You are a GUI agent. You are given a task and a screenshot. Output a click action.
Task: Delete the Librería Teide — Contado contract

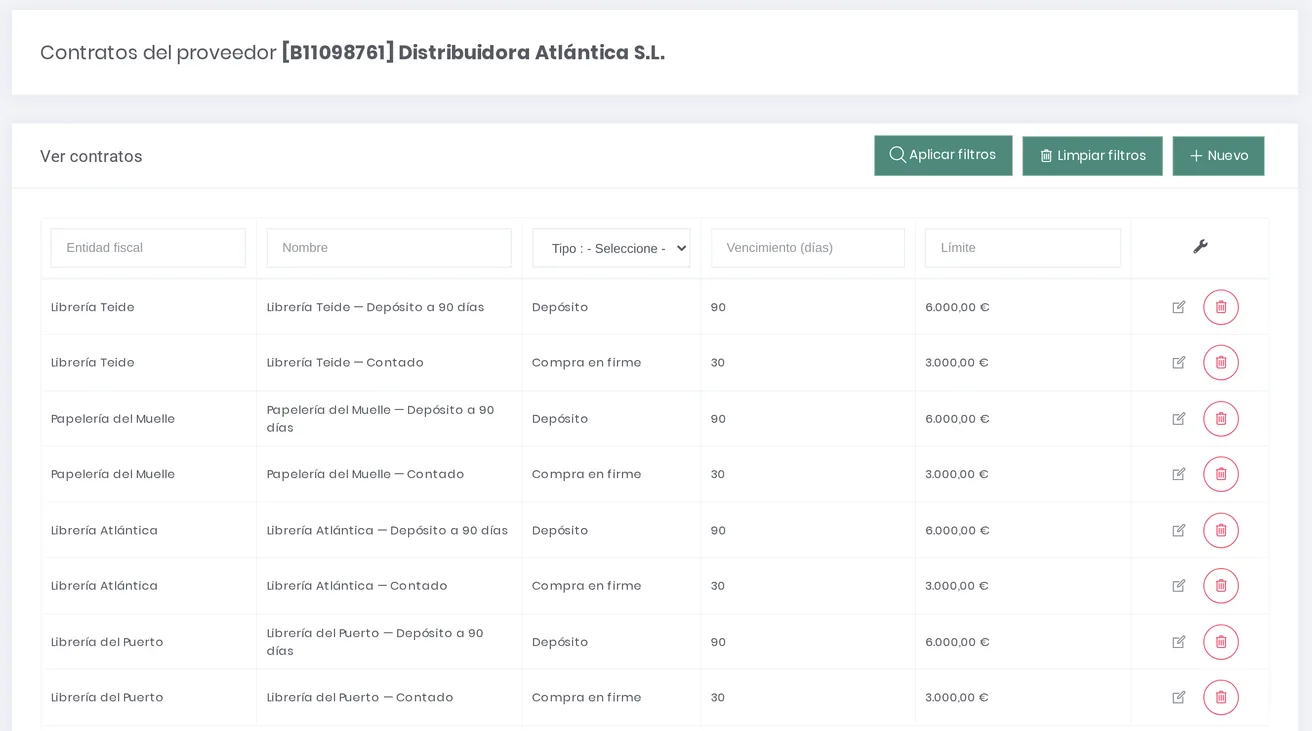(1221, 363)
